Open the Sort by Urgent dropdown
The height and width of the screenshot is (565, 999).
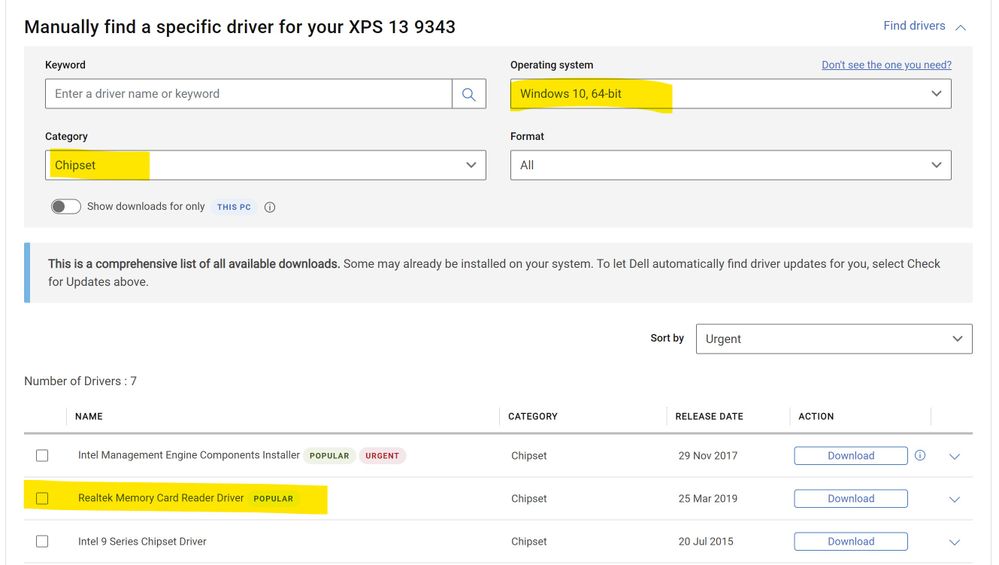click(x=834, y=339)
